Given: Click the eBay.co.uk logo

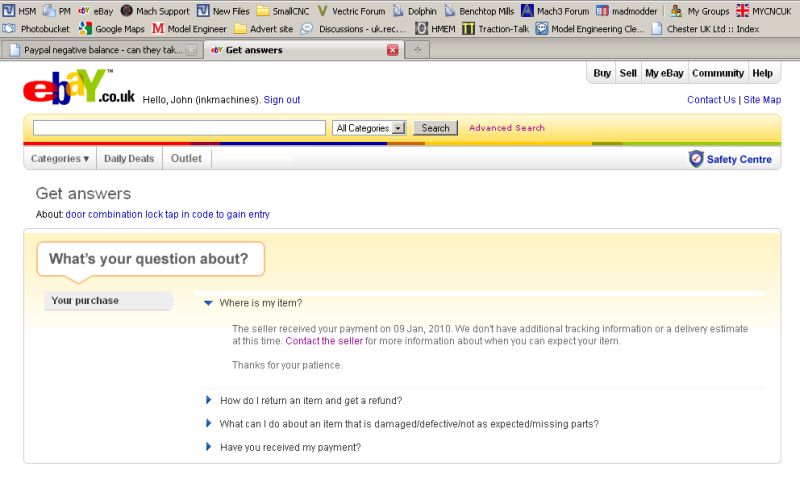Looking at the screenshot, I should point(79,87).
